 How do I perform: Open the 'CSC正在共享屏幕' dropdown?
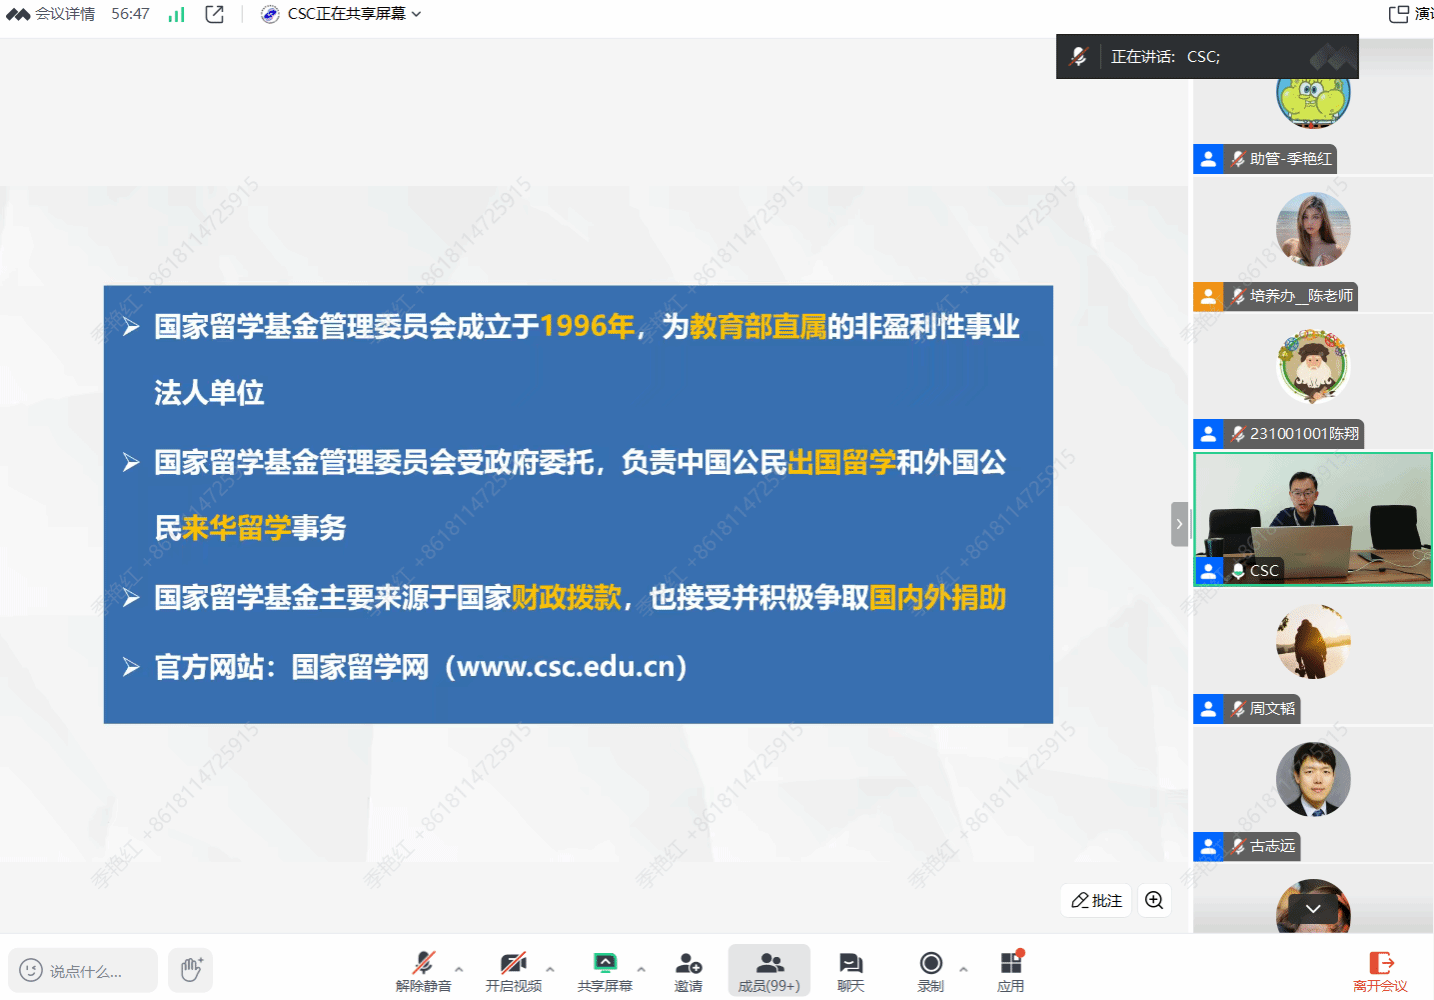point(342,14)
